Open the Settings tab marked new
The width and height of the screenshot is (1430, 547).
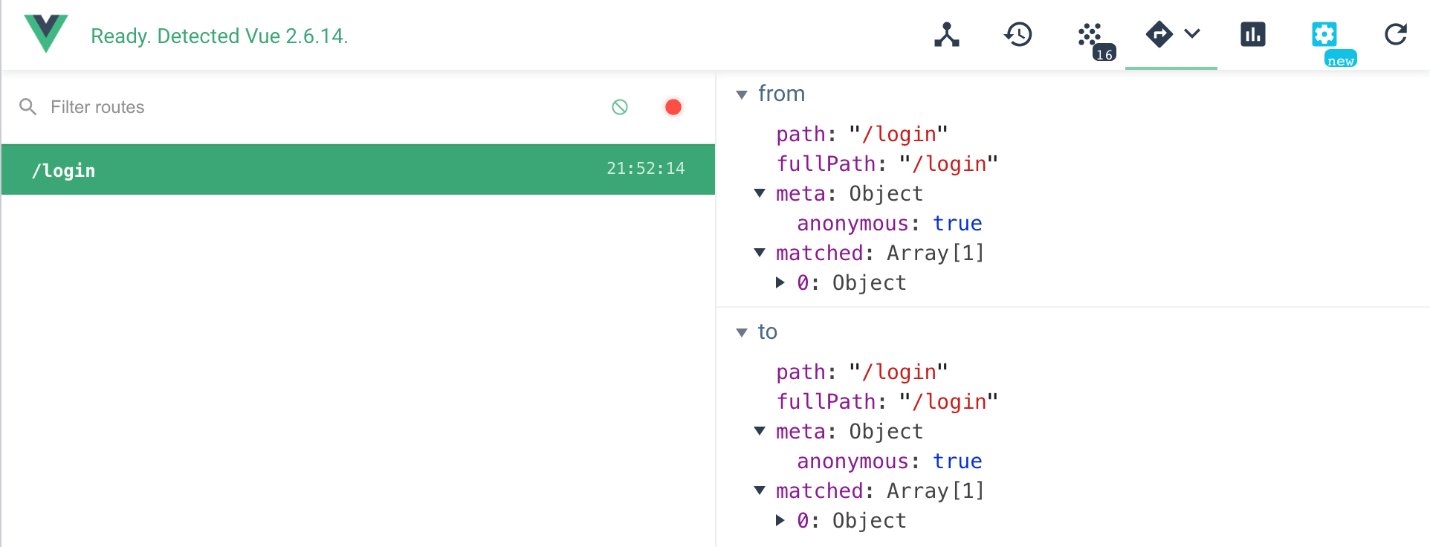pos(1324,35)
